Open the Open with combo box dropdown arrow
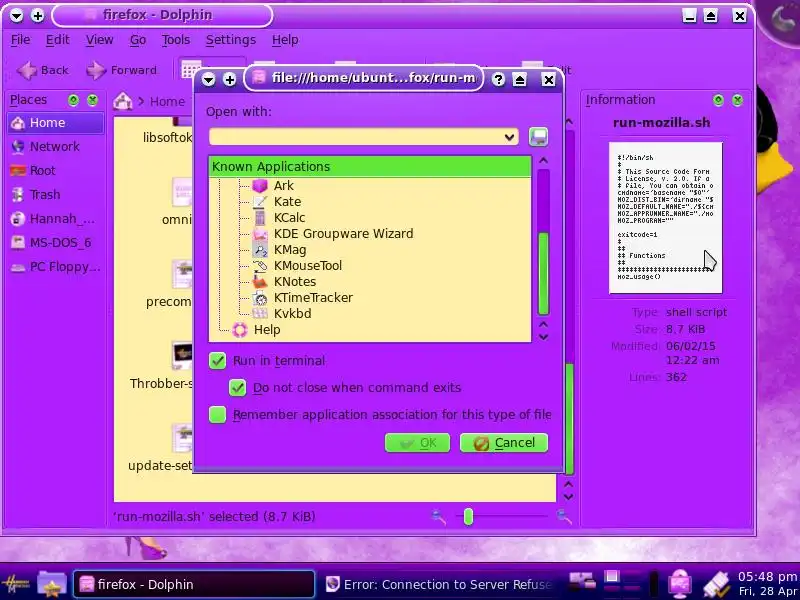Image resolution: width=800 pixels, height=600 pixels. 509,137
